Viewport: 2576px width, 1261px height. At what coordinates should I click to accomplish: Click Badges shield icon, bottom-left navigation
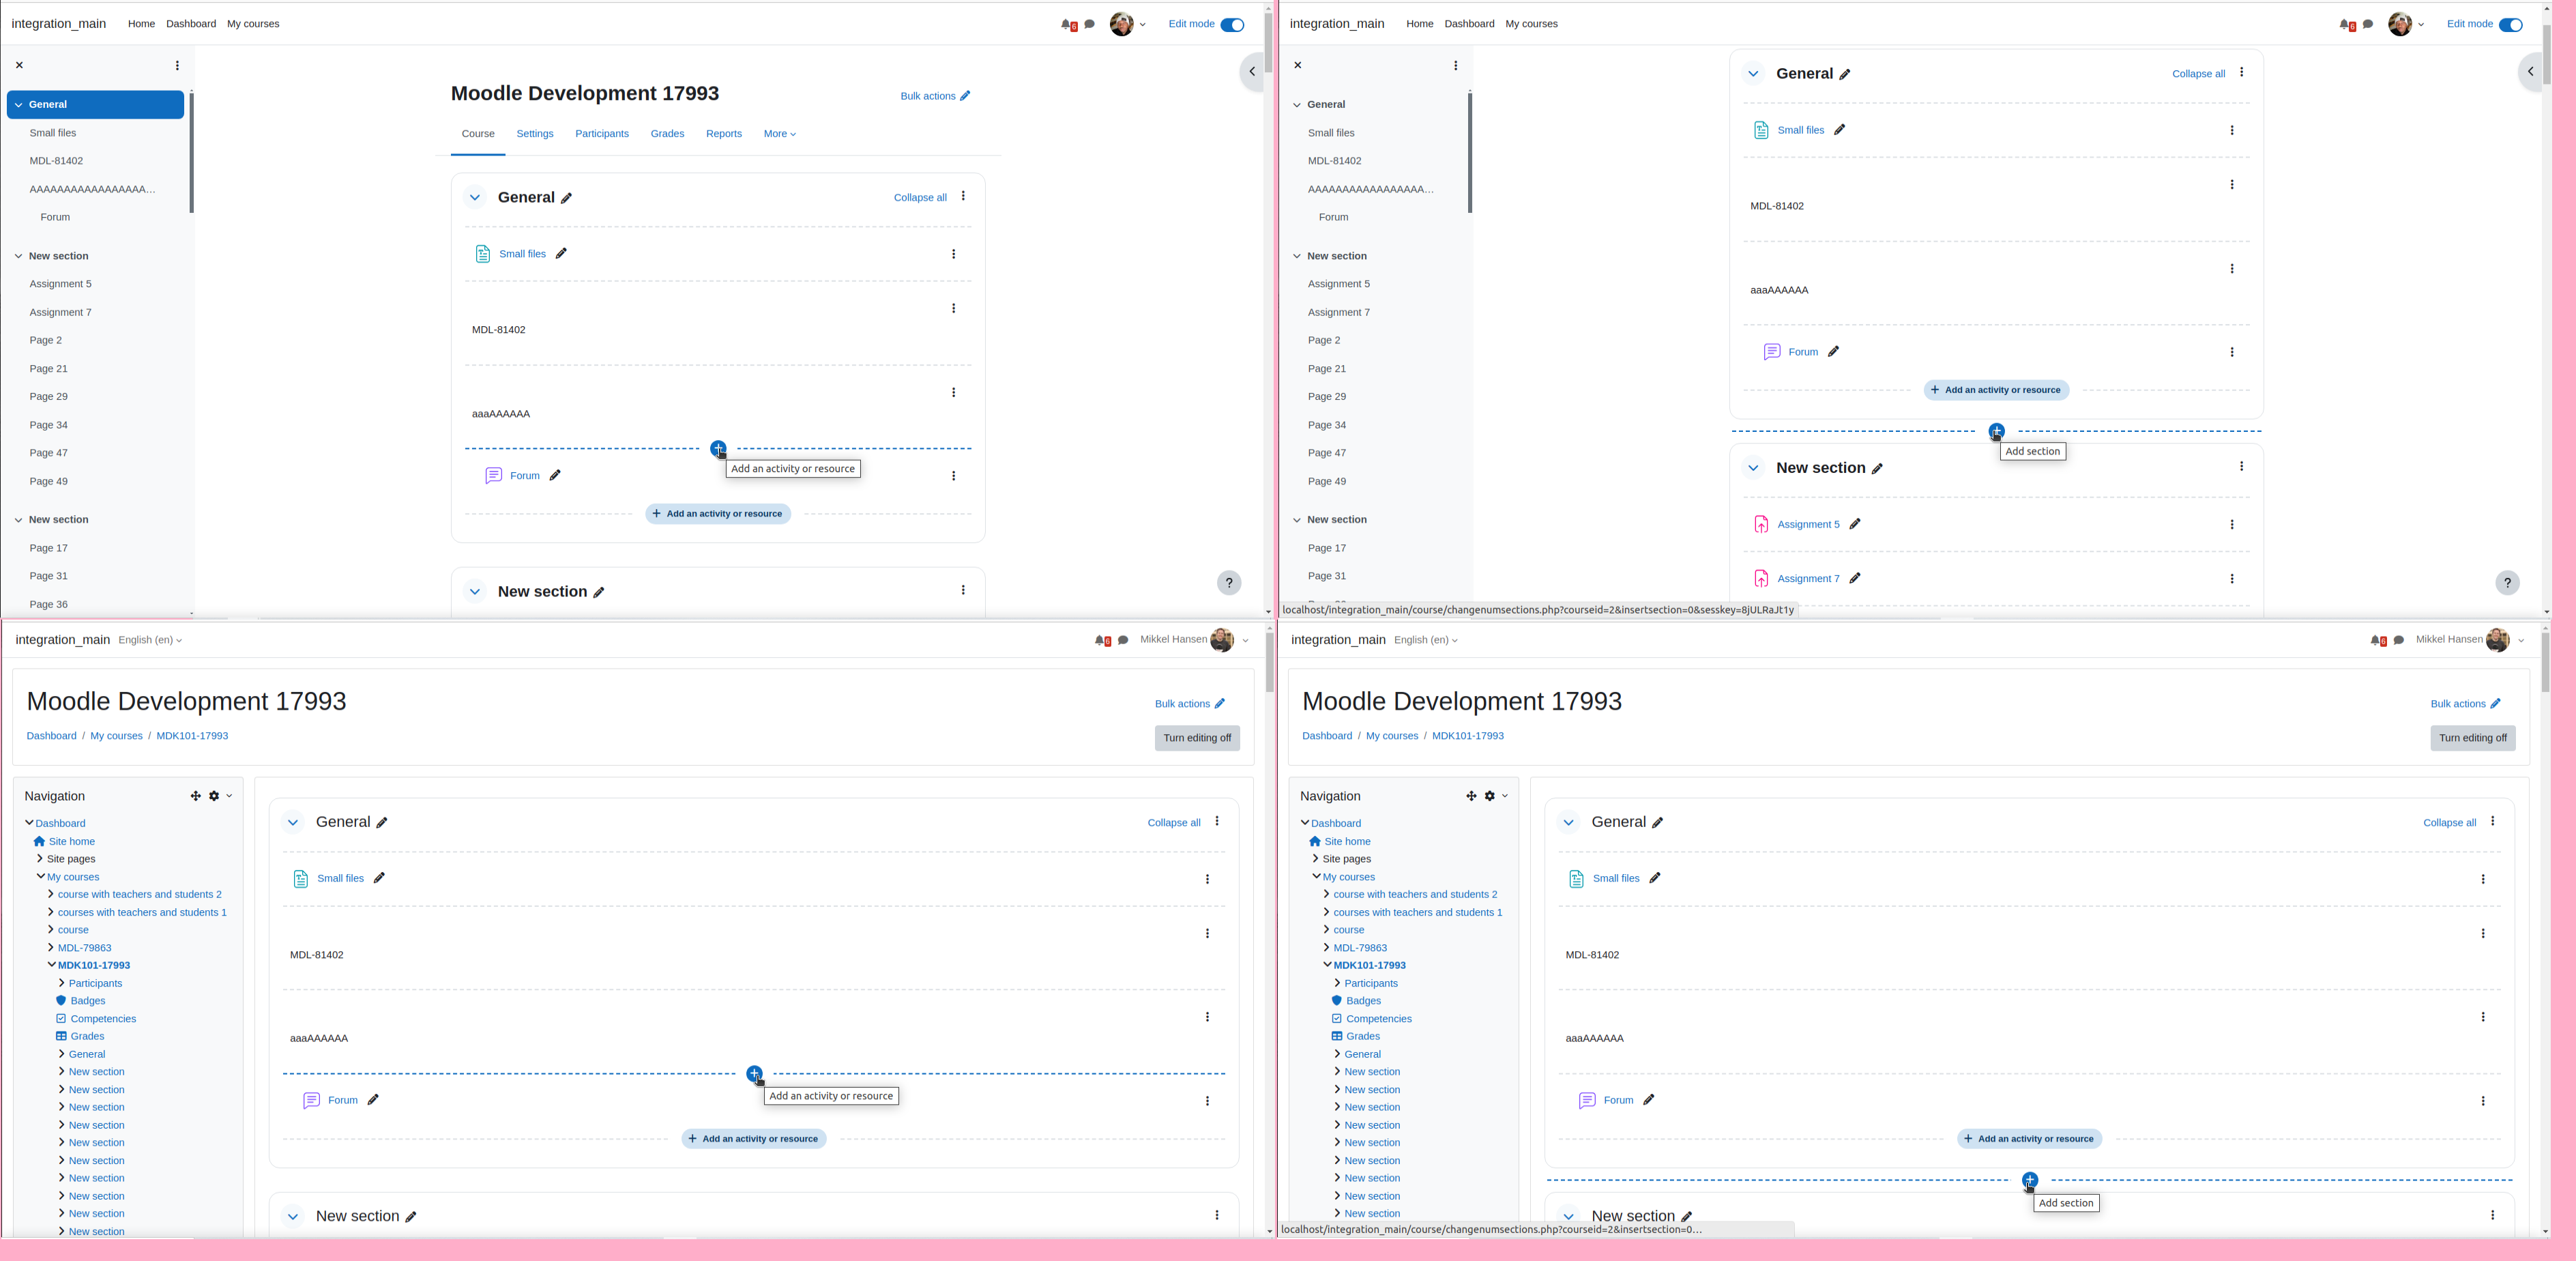pos(61,1001)
